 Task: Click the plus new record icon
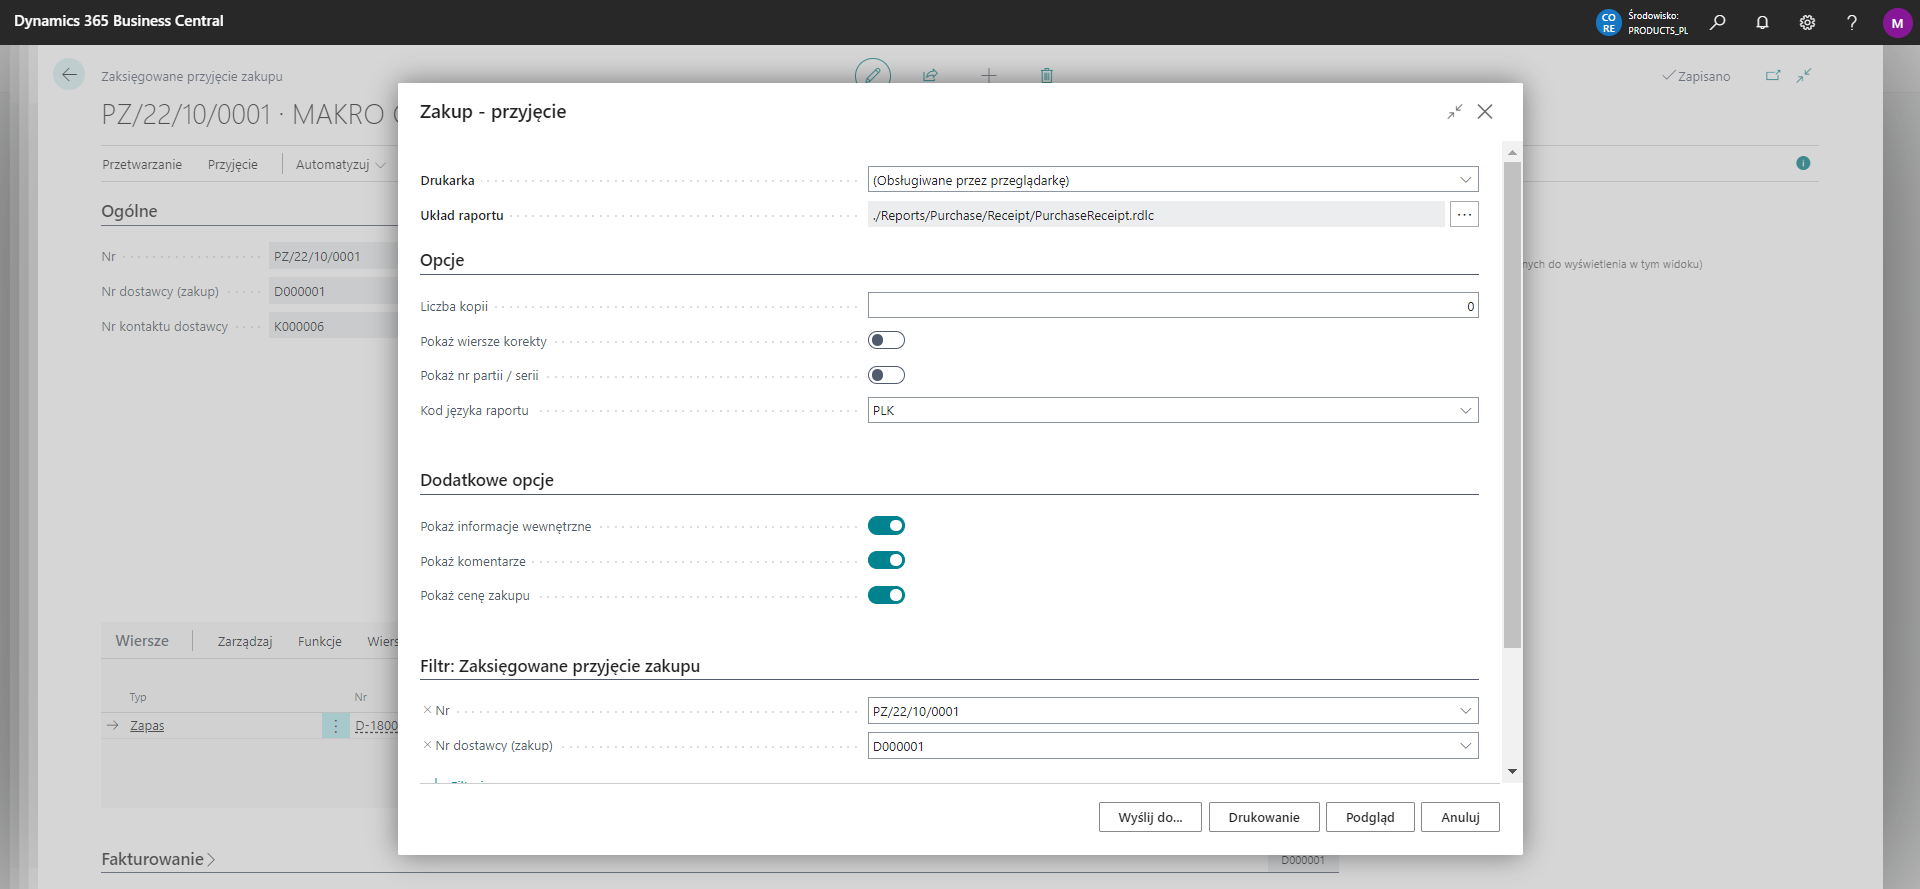tap(988, 75)
